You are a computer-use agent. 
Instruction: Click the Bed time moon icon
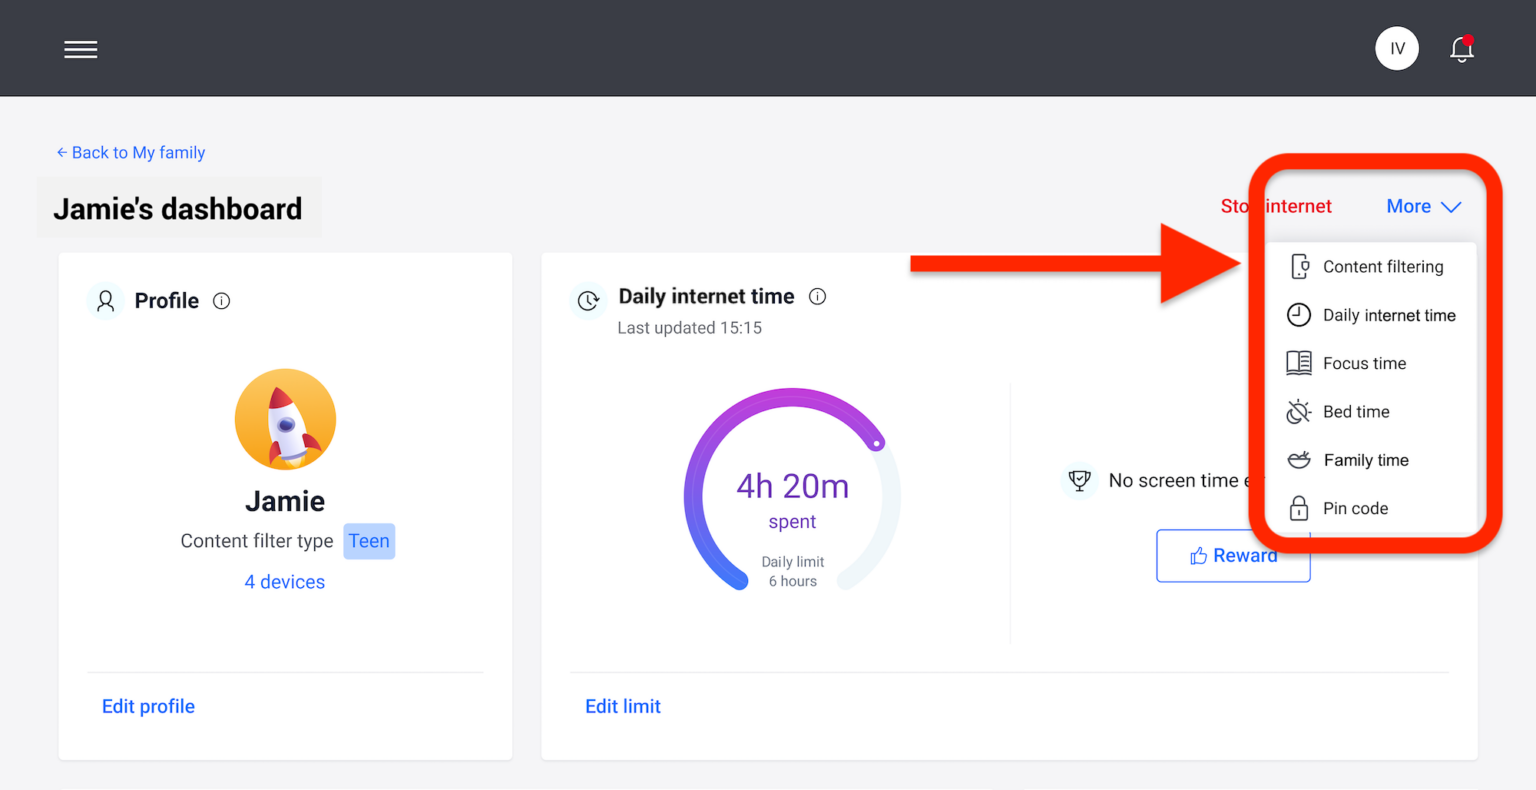[1298, 412]
